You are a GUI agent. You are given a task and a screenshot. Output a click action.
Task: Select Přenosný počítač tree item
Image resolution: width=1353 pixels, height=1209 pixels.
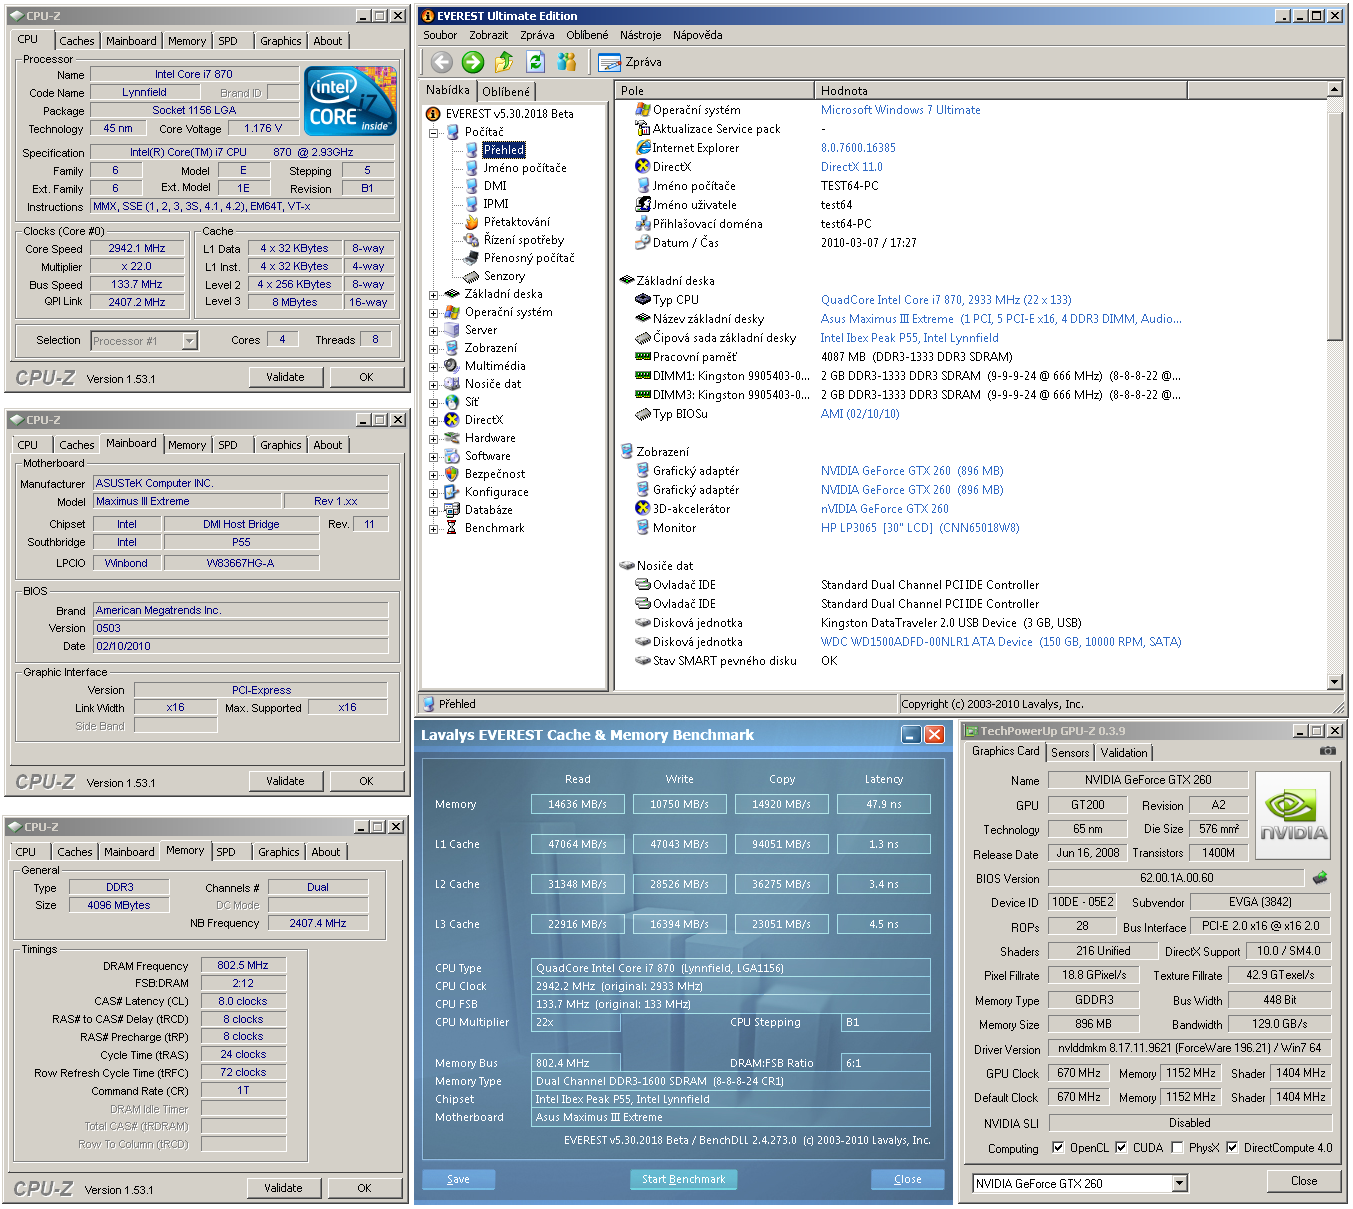(529, 258)
